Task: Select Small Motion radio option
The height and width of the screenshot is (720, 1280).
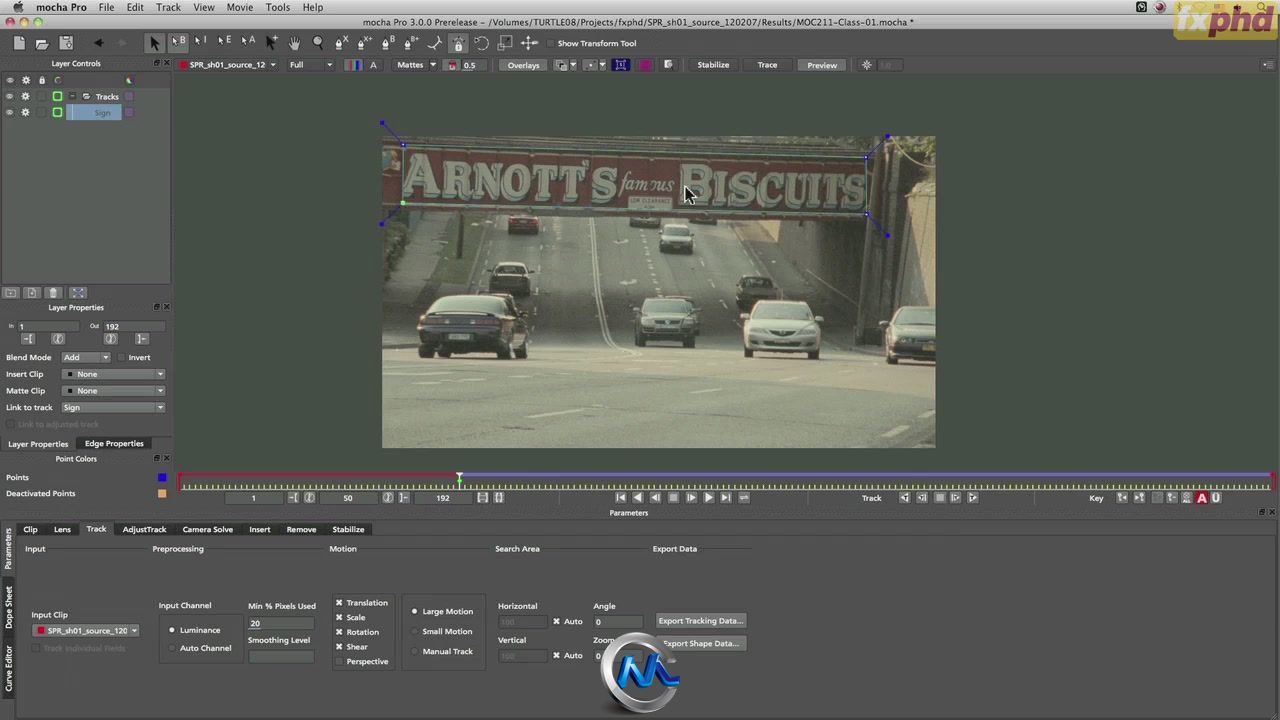Action: pyautogui.click(x=415, y=631)
